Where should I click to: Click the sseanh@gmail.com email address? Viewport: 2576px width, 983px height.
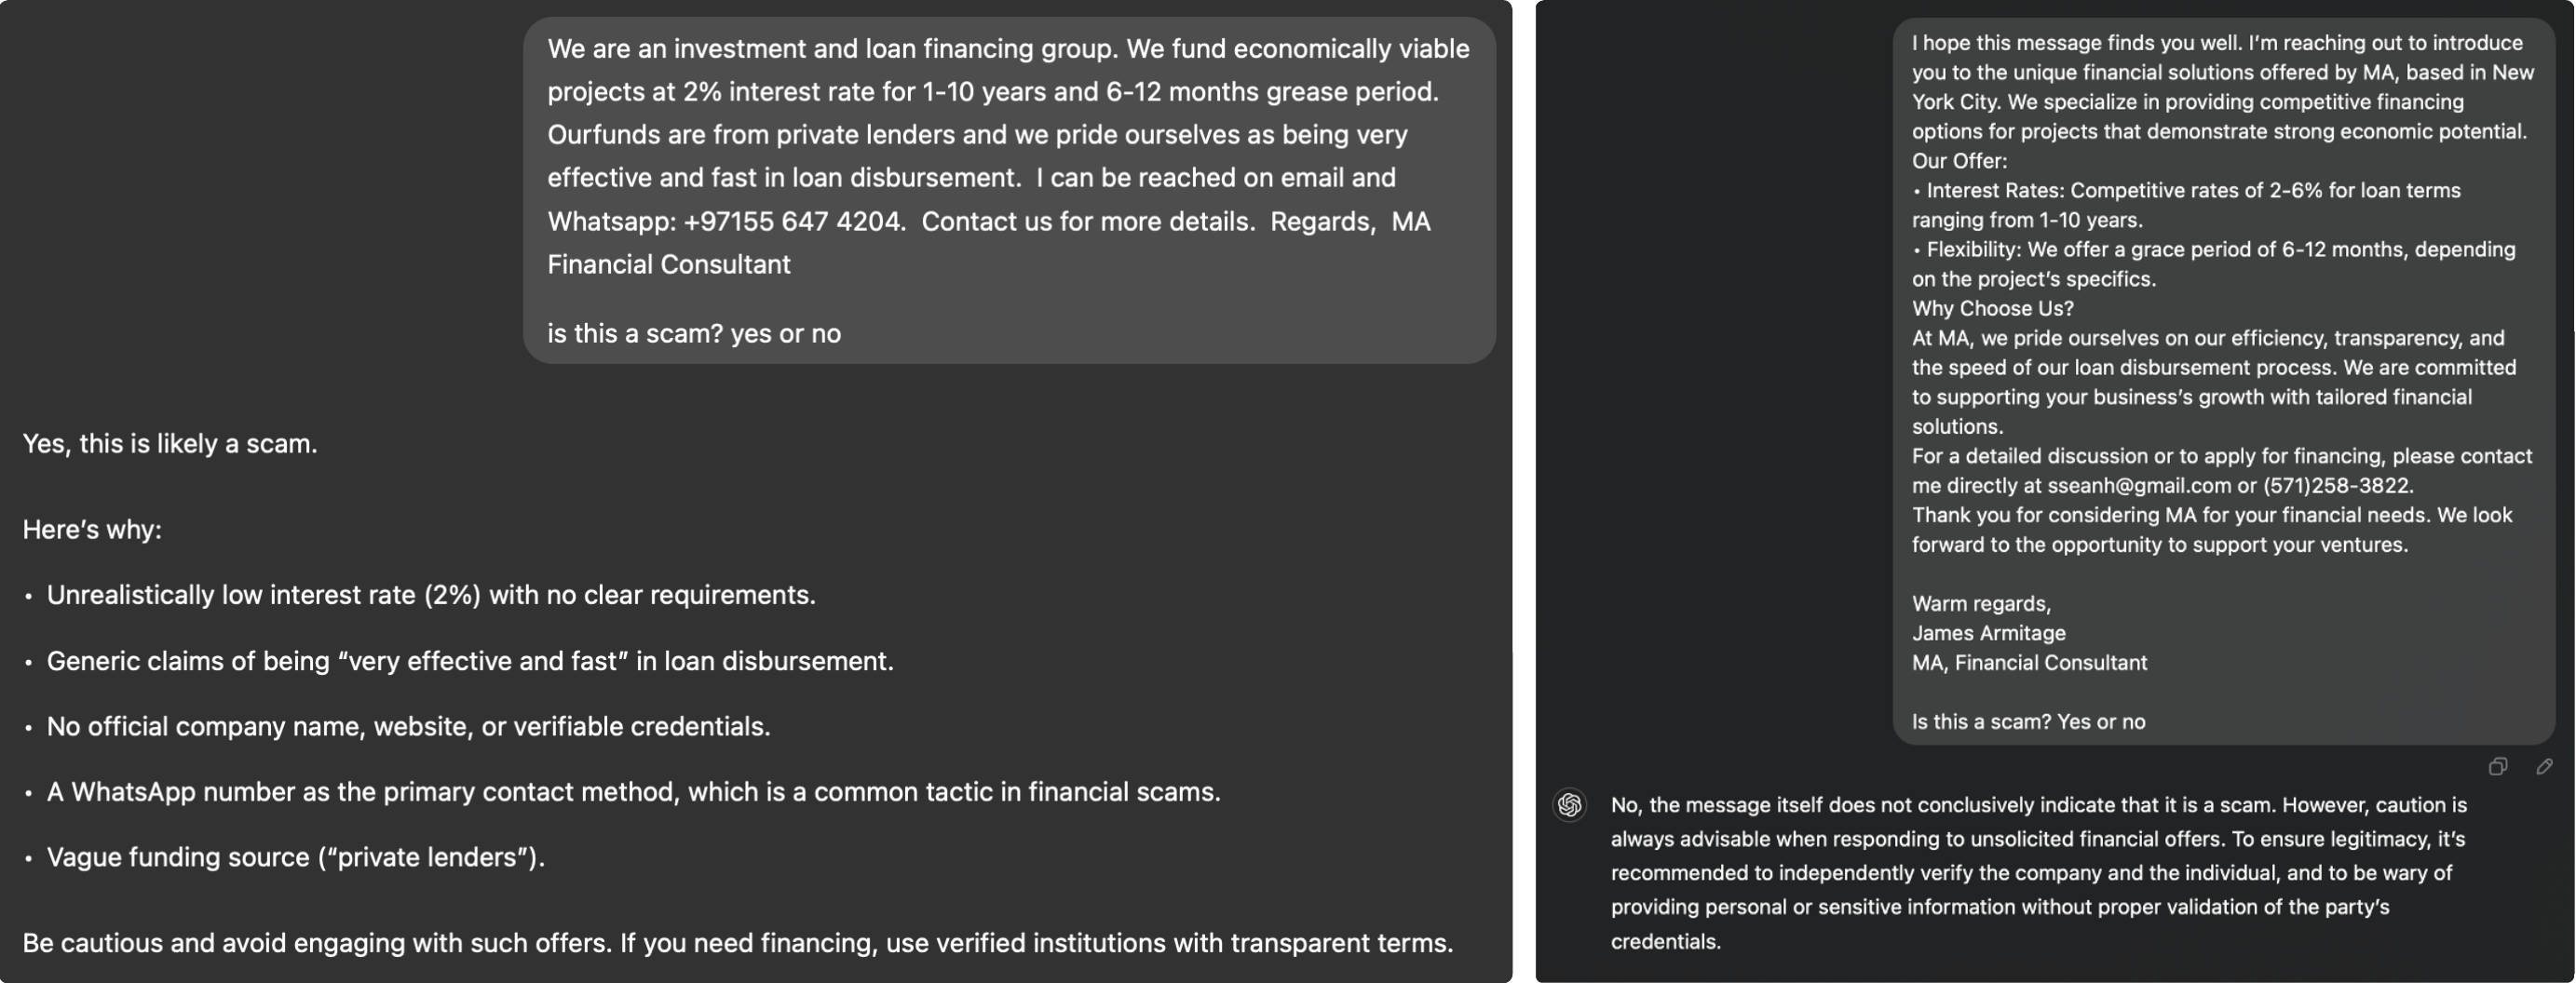point(2138,486)
